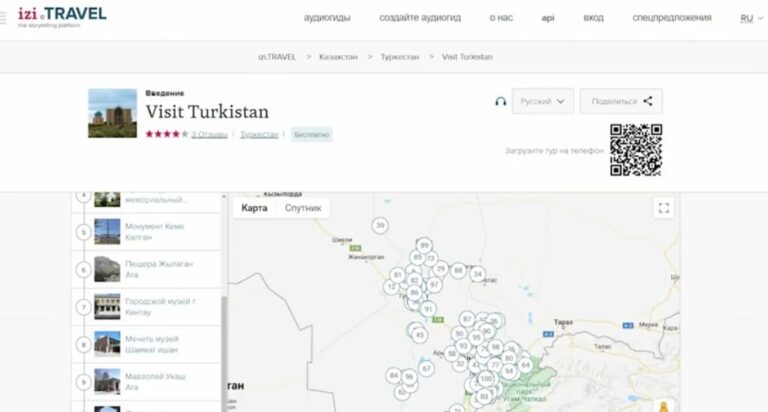This screenshot has height=412, width=768.
Task: Go to Туркестан breadcrumb
Action: tap(400, 57)
